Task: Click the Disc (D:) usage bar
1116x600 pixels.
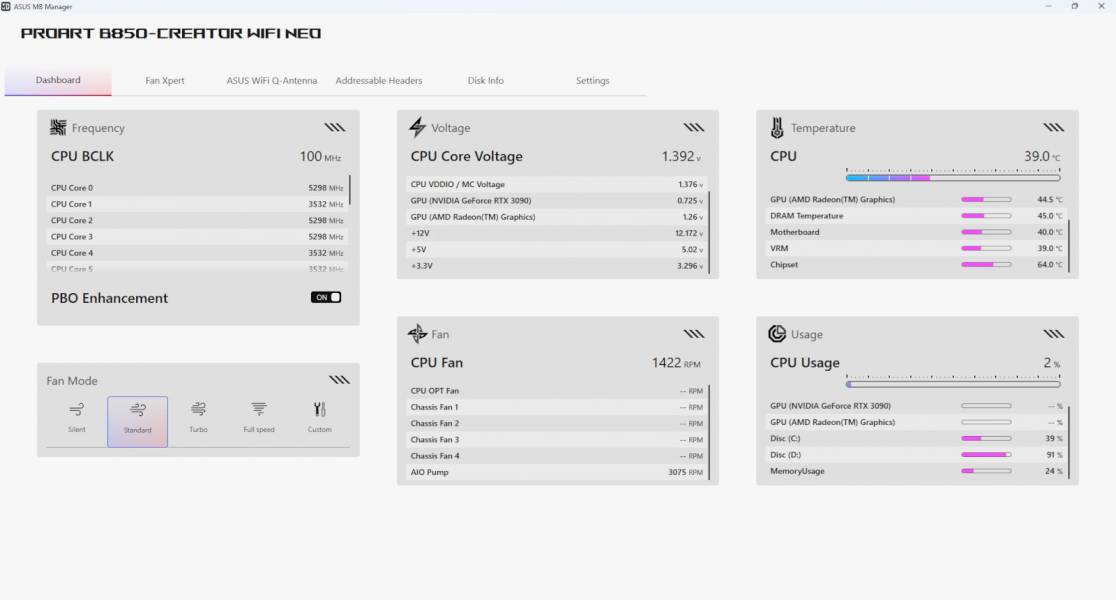Action: [x=986, y=455]
